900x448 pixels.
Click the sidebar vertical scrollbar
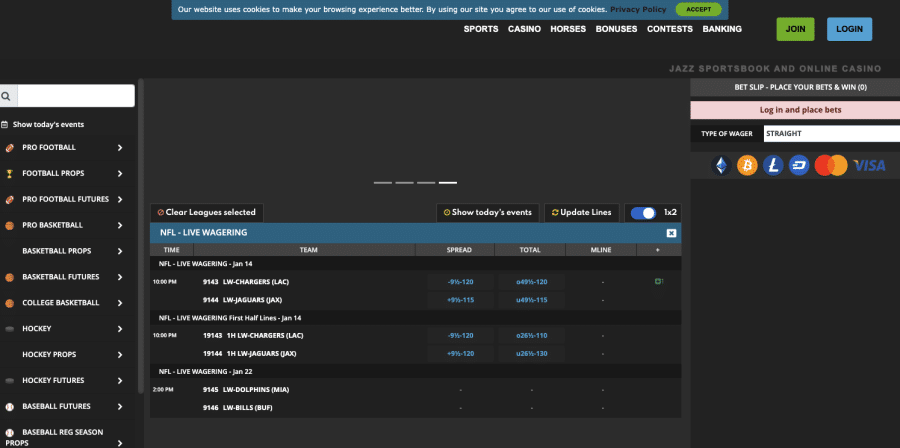141,235
